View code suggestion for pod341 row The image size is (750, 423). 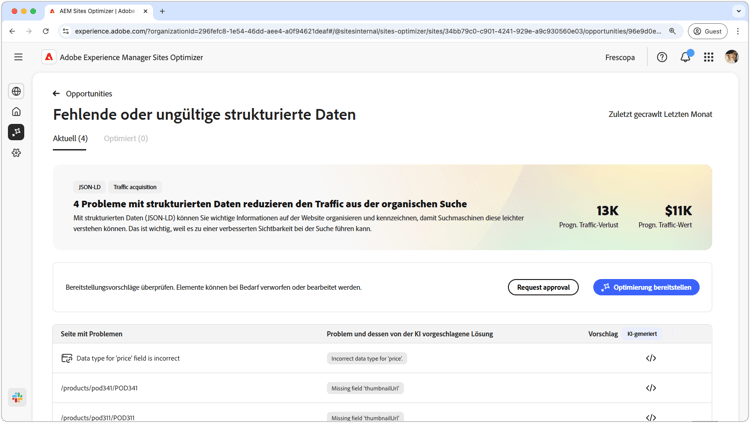651,388
